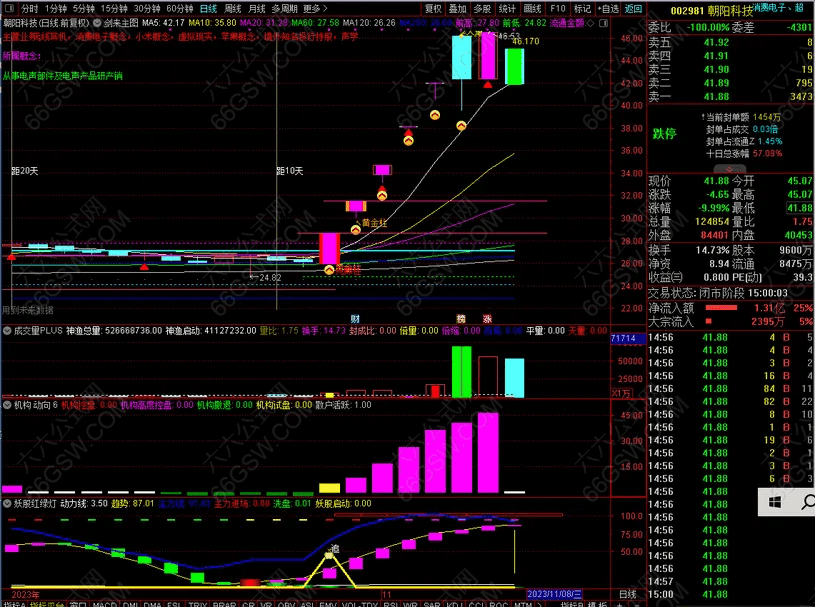Click the 002981 朝阳科技 stock title
The width and height of the screenshot is (815, 607).
(711, 10)
